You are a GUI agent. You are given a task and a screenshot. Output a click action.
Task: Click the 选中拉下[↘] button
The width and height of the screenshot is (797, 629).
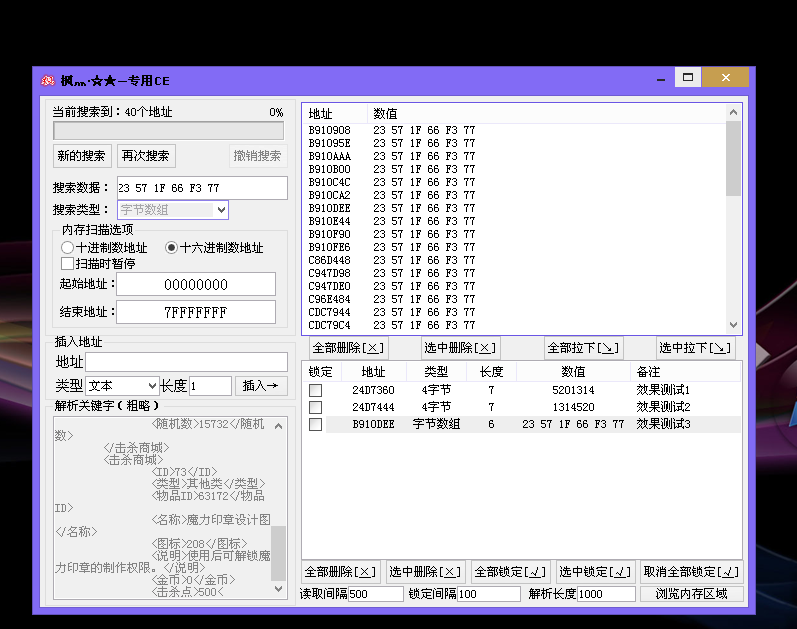point(695,348)
